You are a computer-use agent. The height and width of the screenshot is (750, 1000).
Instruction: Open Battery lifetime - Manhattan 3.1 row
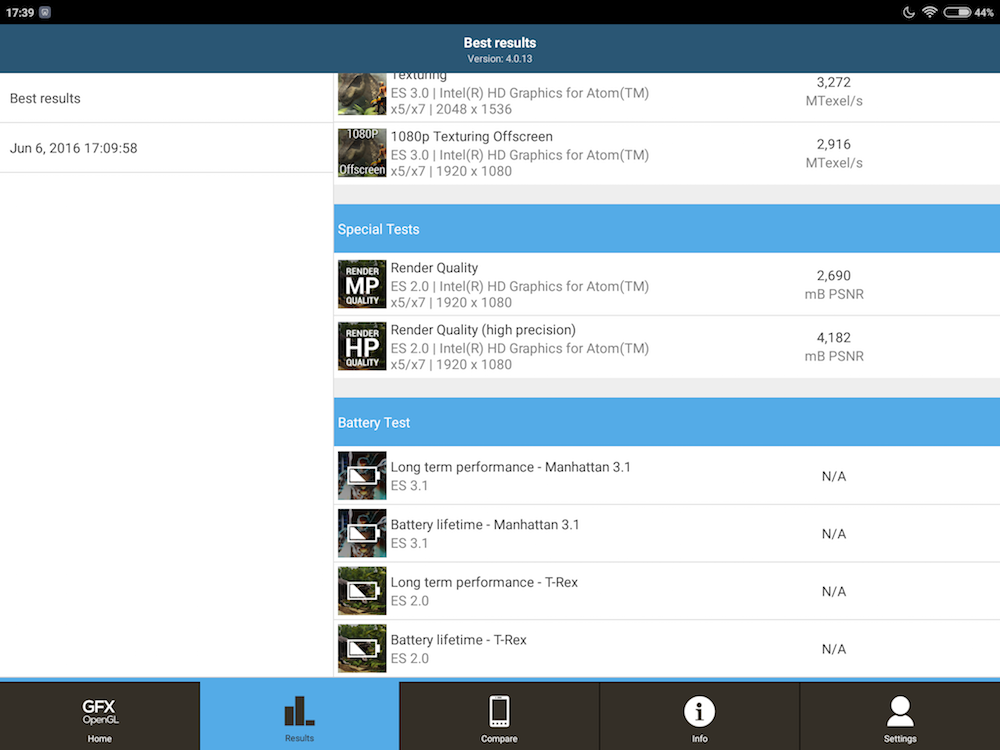click(x=666, y=533)
